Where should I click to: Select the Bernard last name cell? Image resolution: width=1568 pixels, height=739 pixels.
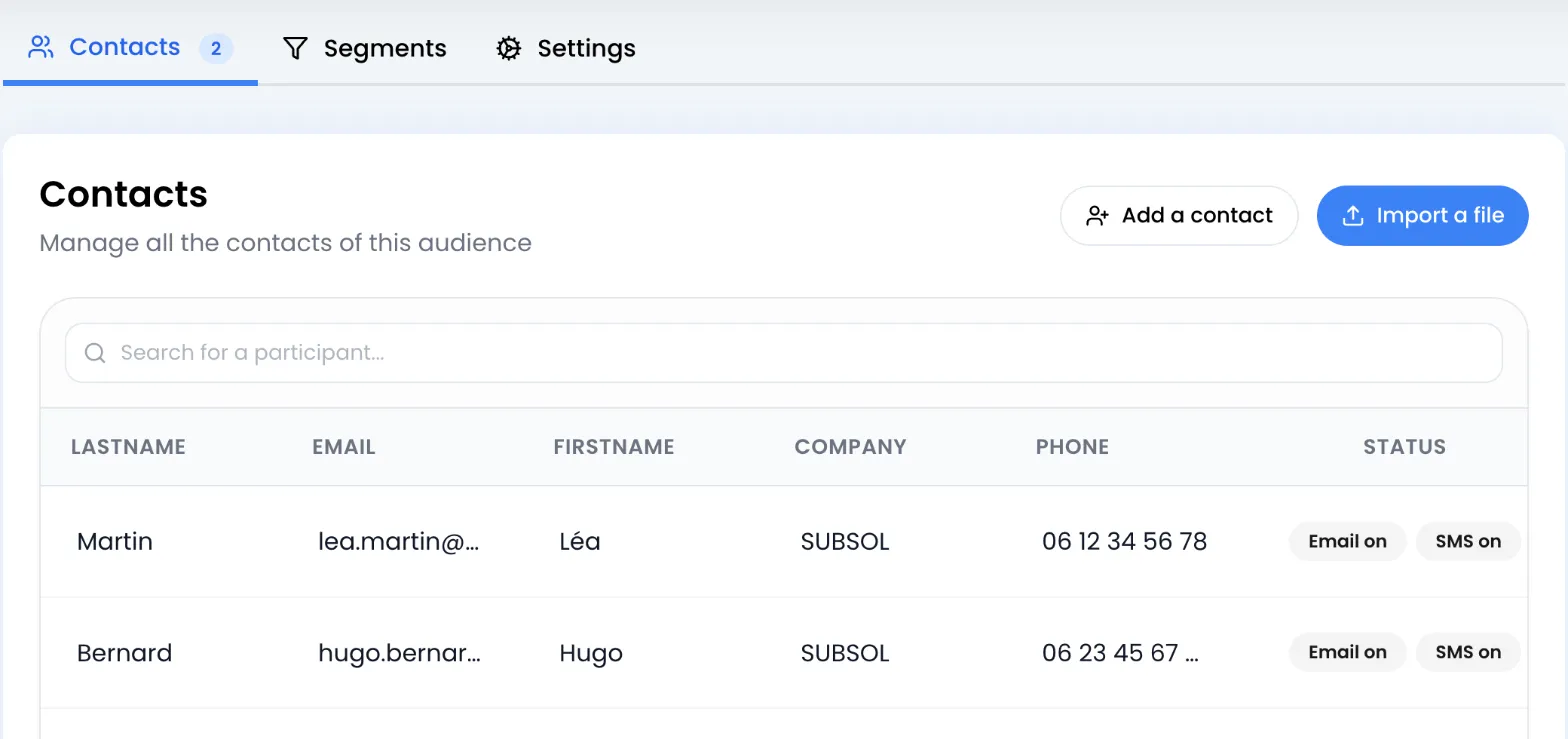pos(124,653)
